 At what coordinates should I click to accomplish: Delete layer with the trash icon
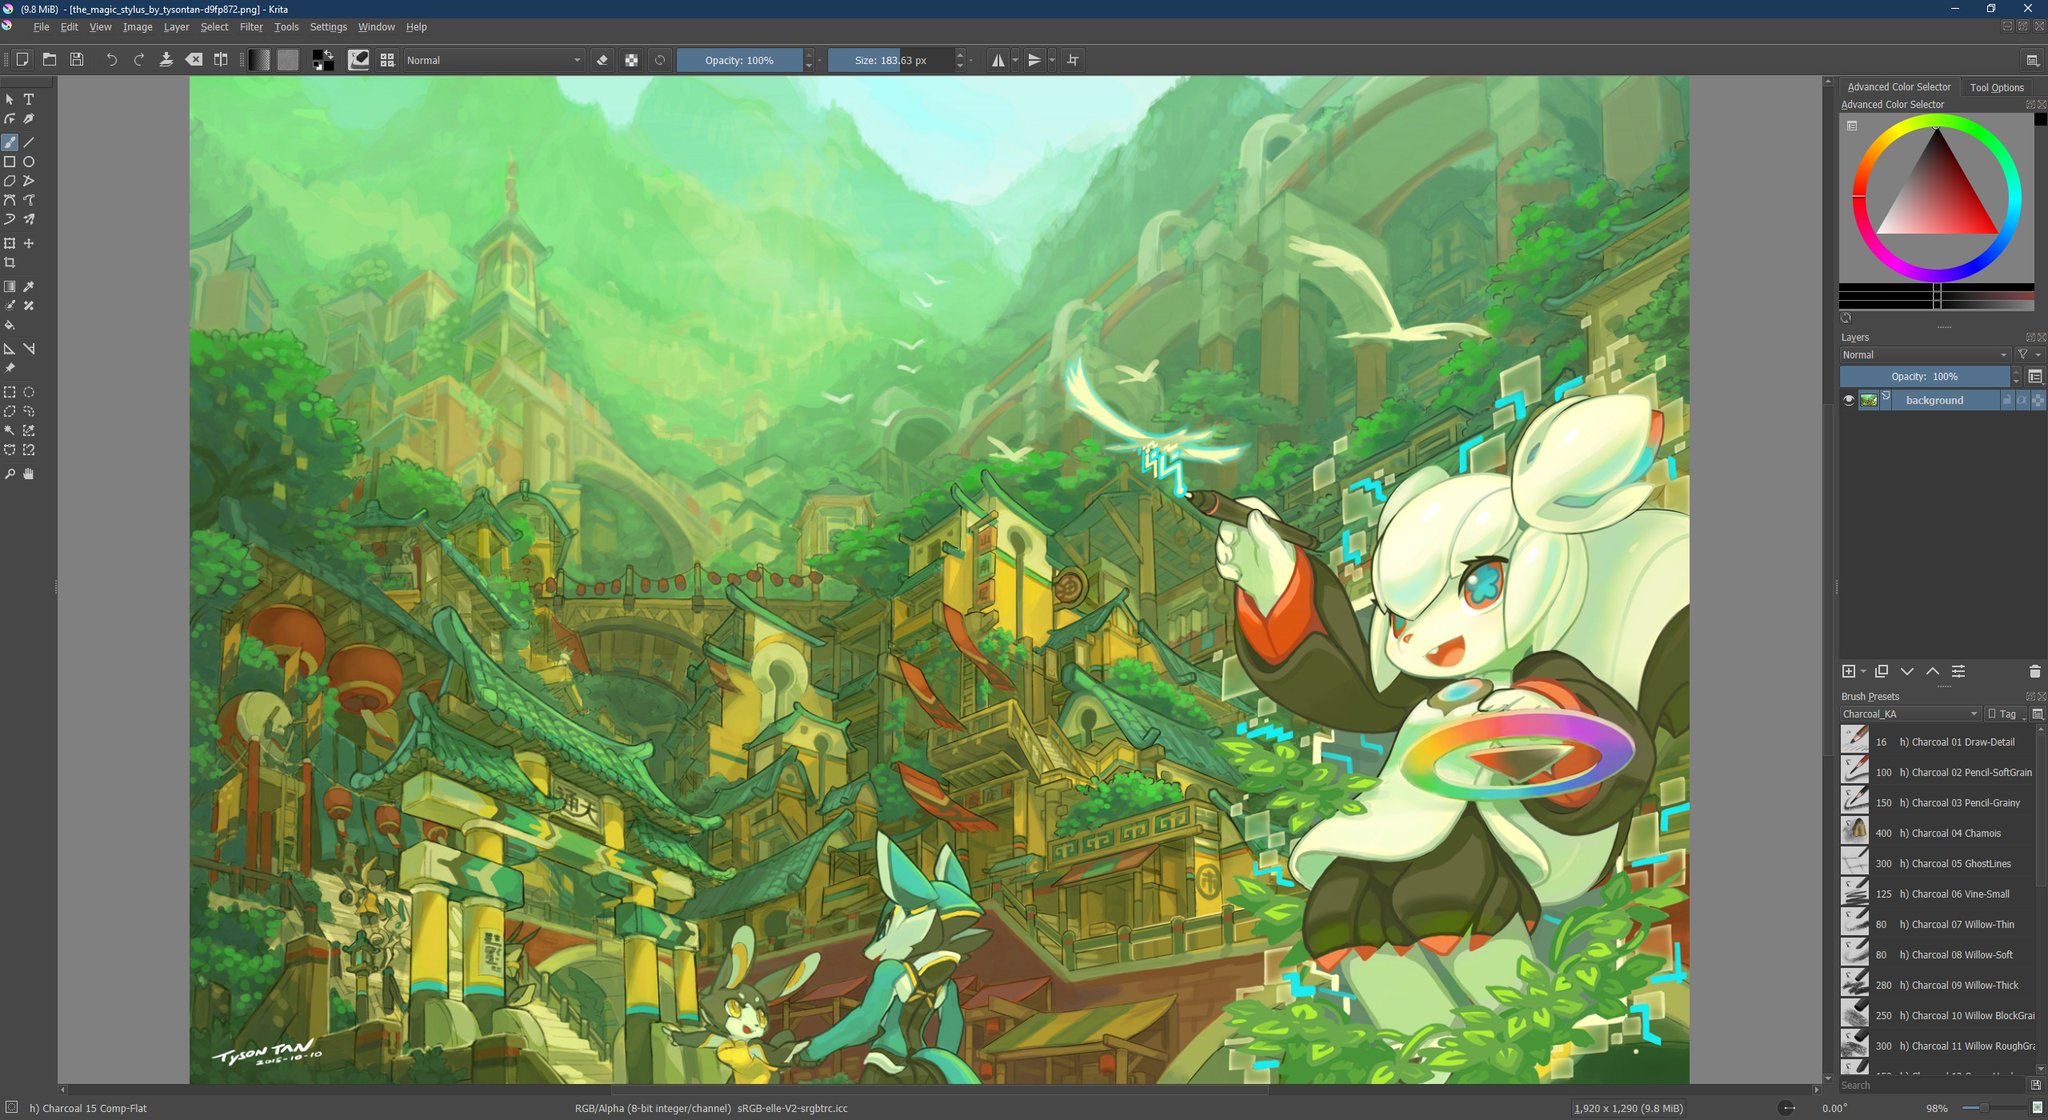tap(2034, 671)
